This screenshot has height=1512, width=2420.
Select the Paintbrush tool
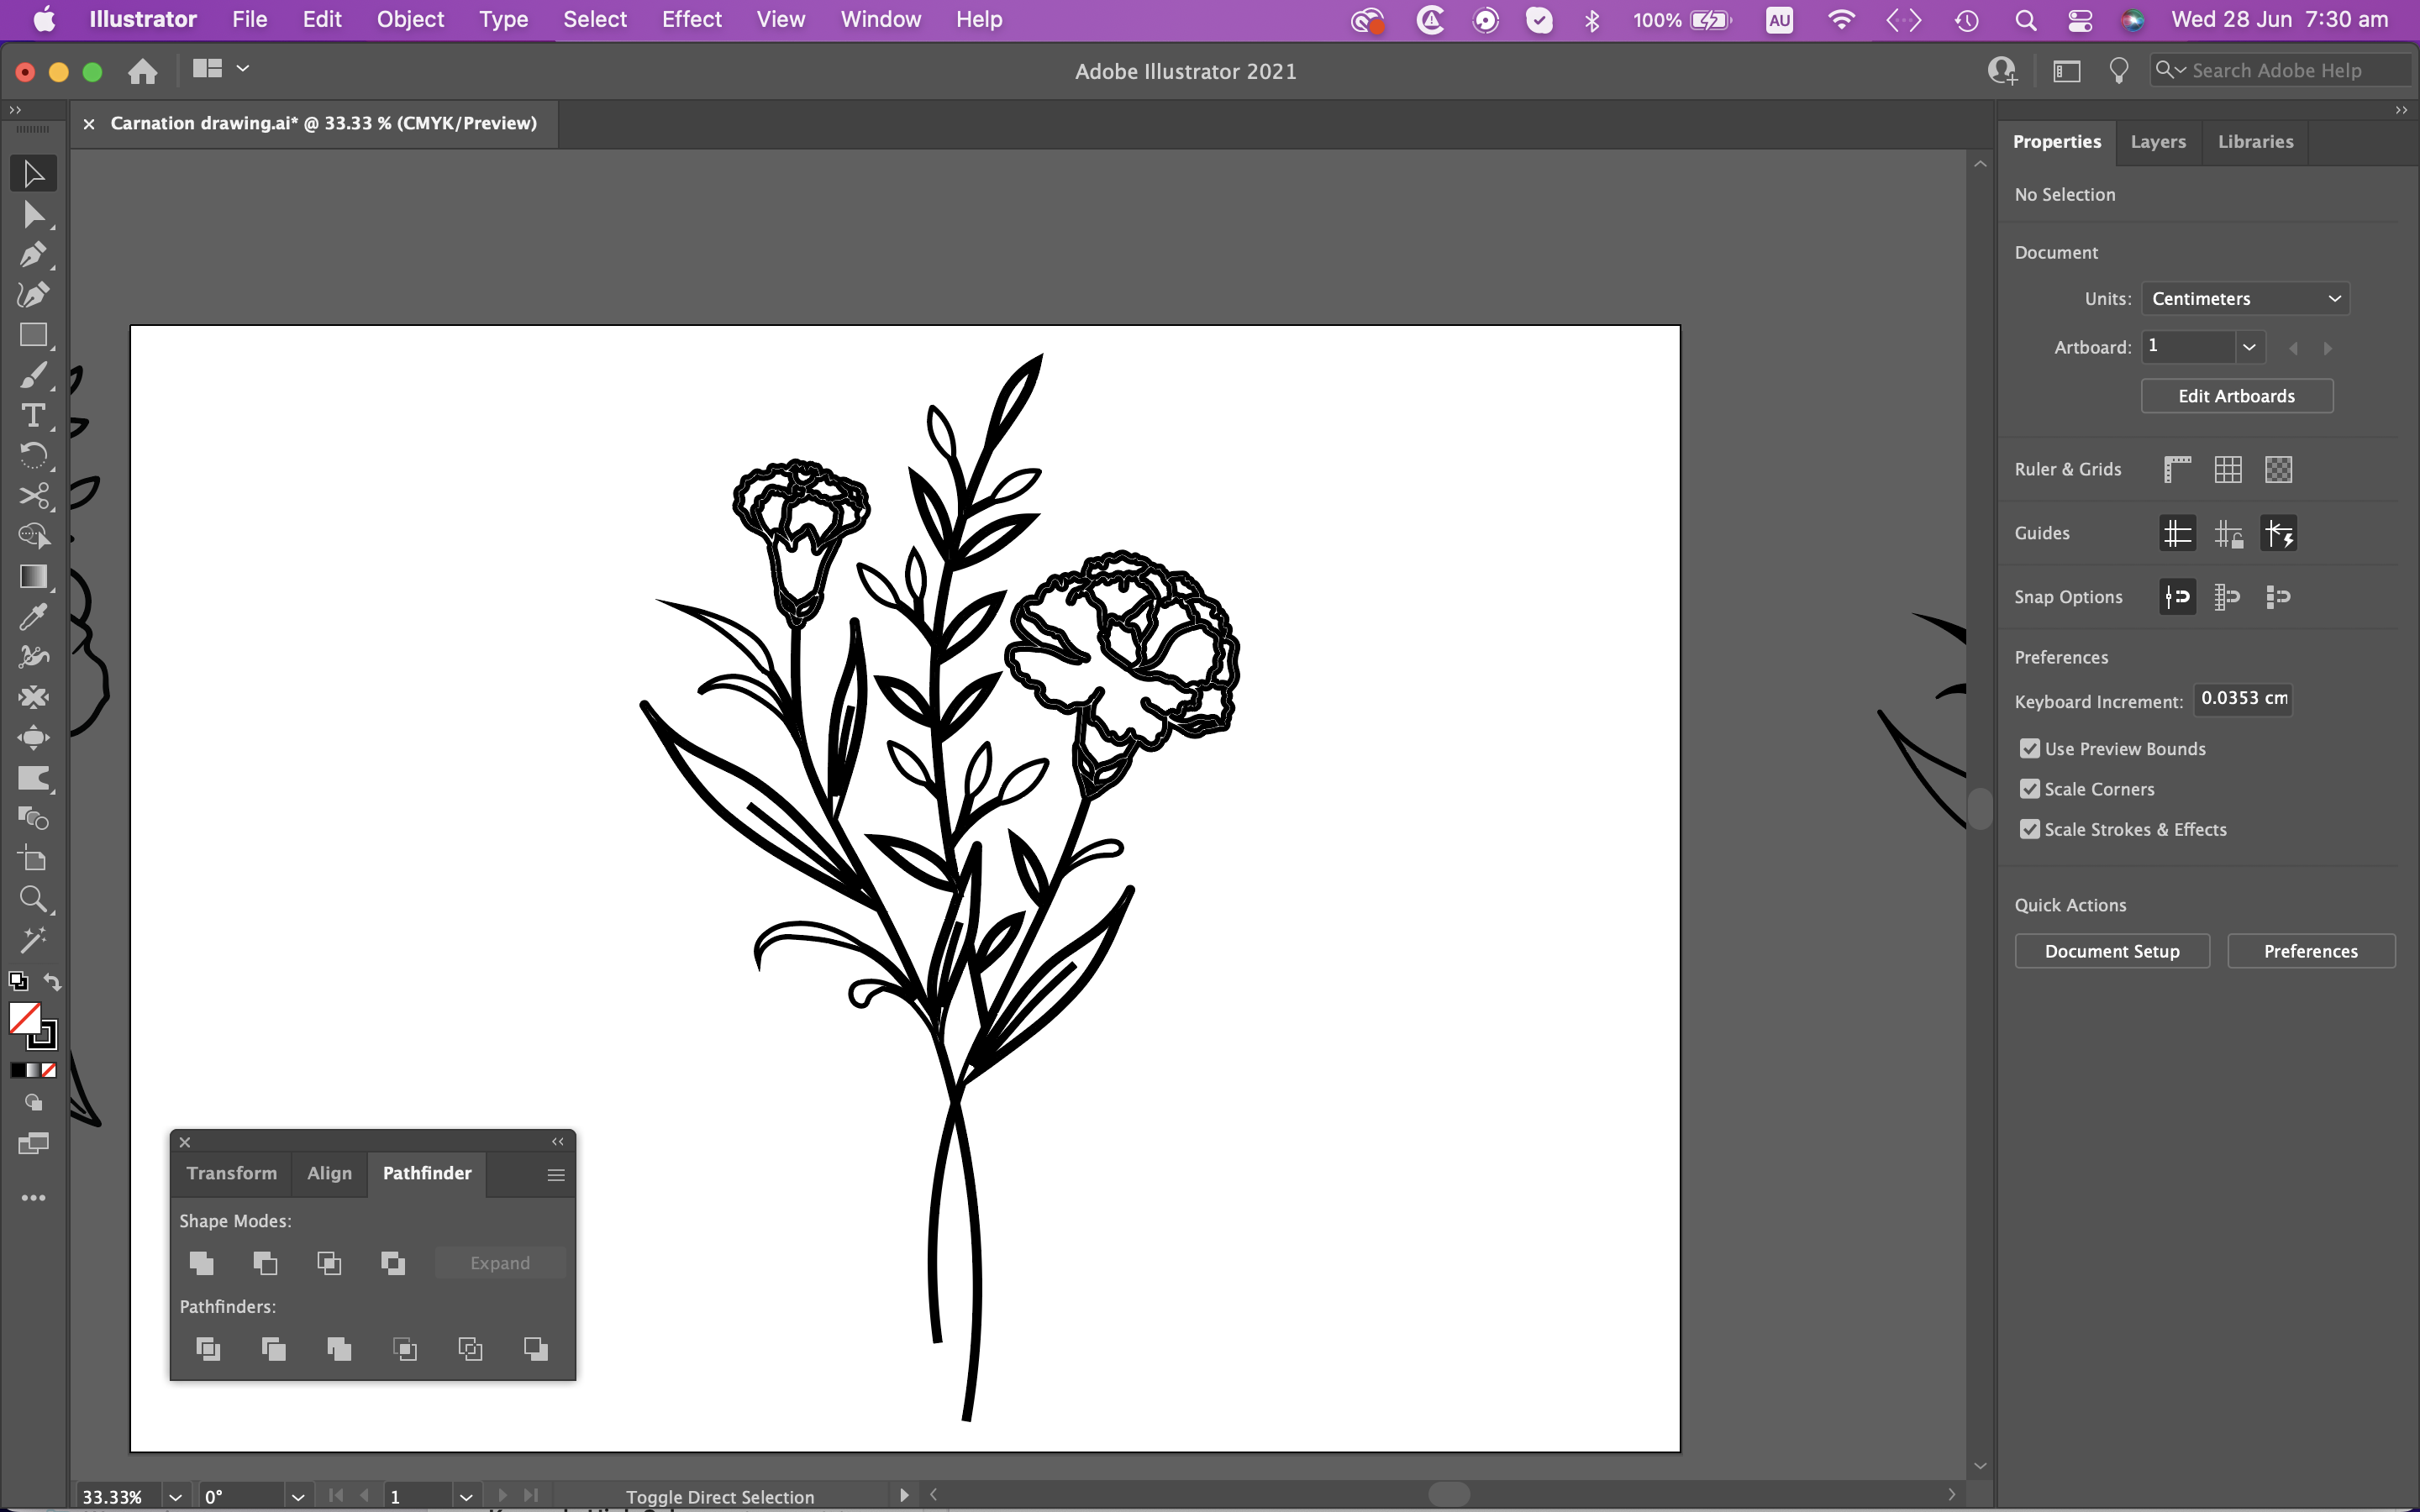(x=33, y=375)
